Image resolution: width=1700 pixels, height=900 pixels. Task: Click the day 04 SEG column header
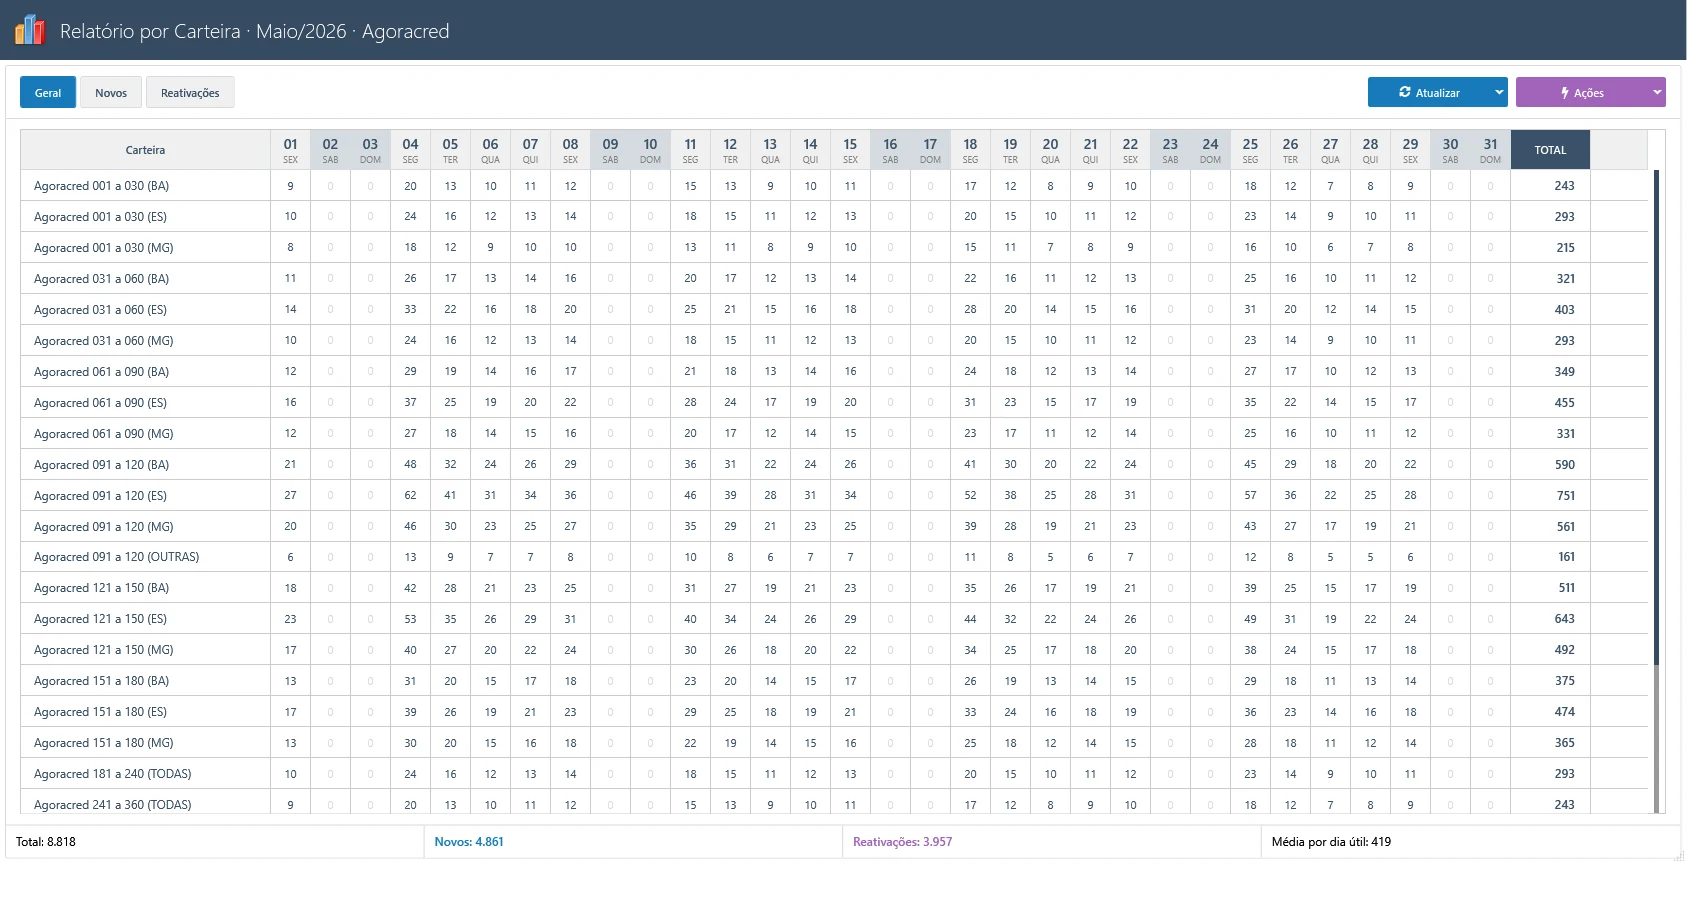tap(410, 150)
